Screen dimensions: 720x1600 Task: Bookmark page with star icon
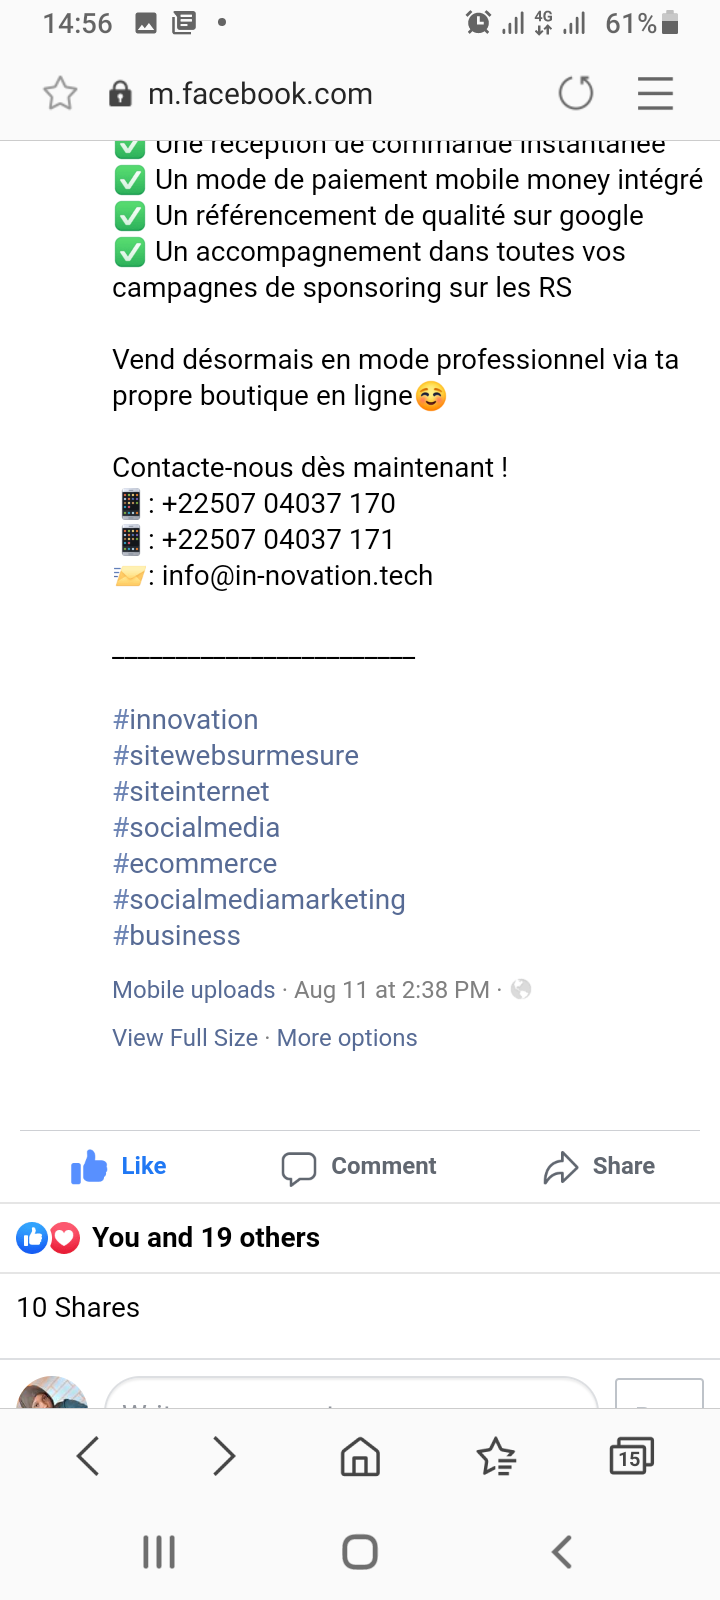(x=60, y=94)
